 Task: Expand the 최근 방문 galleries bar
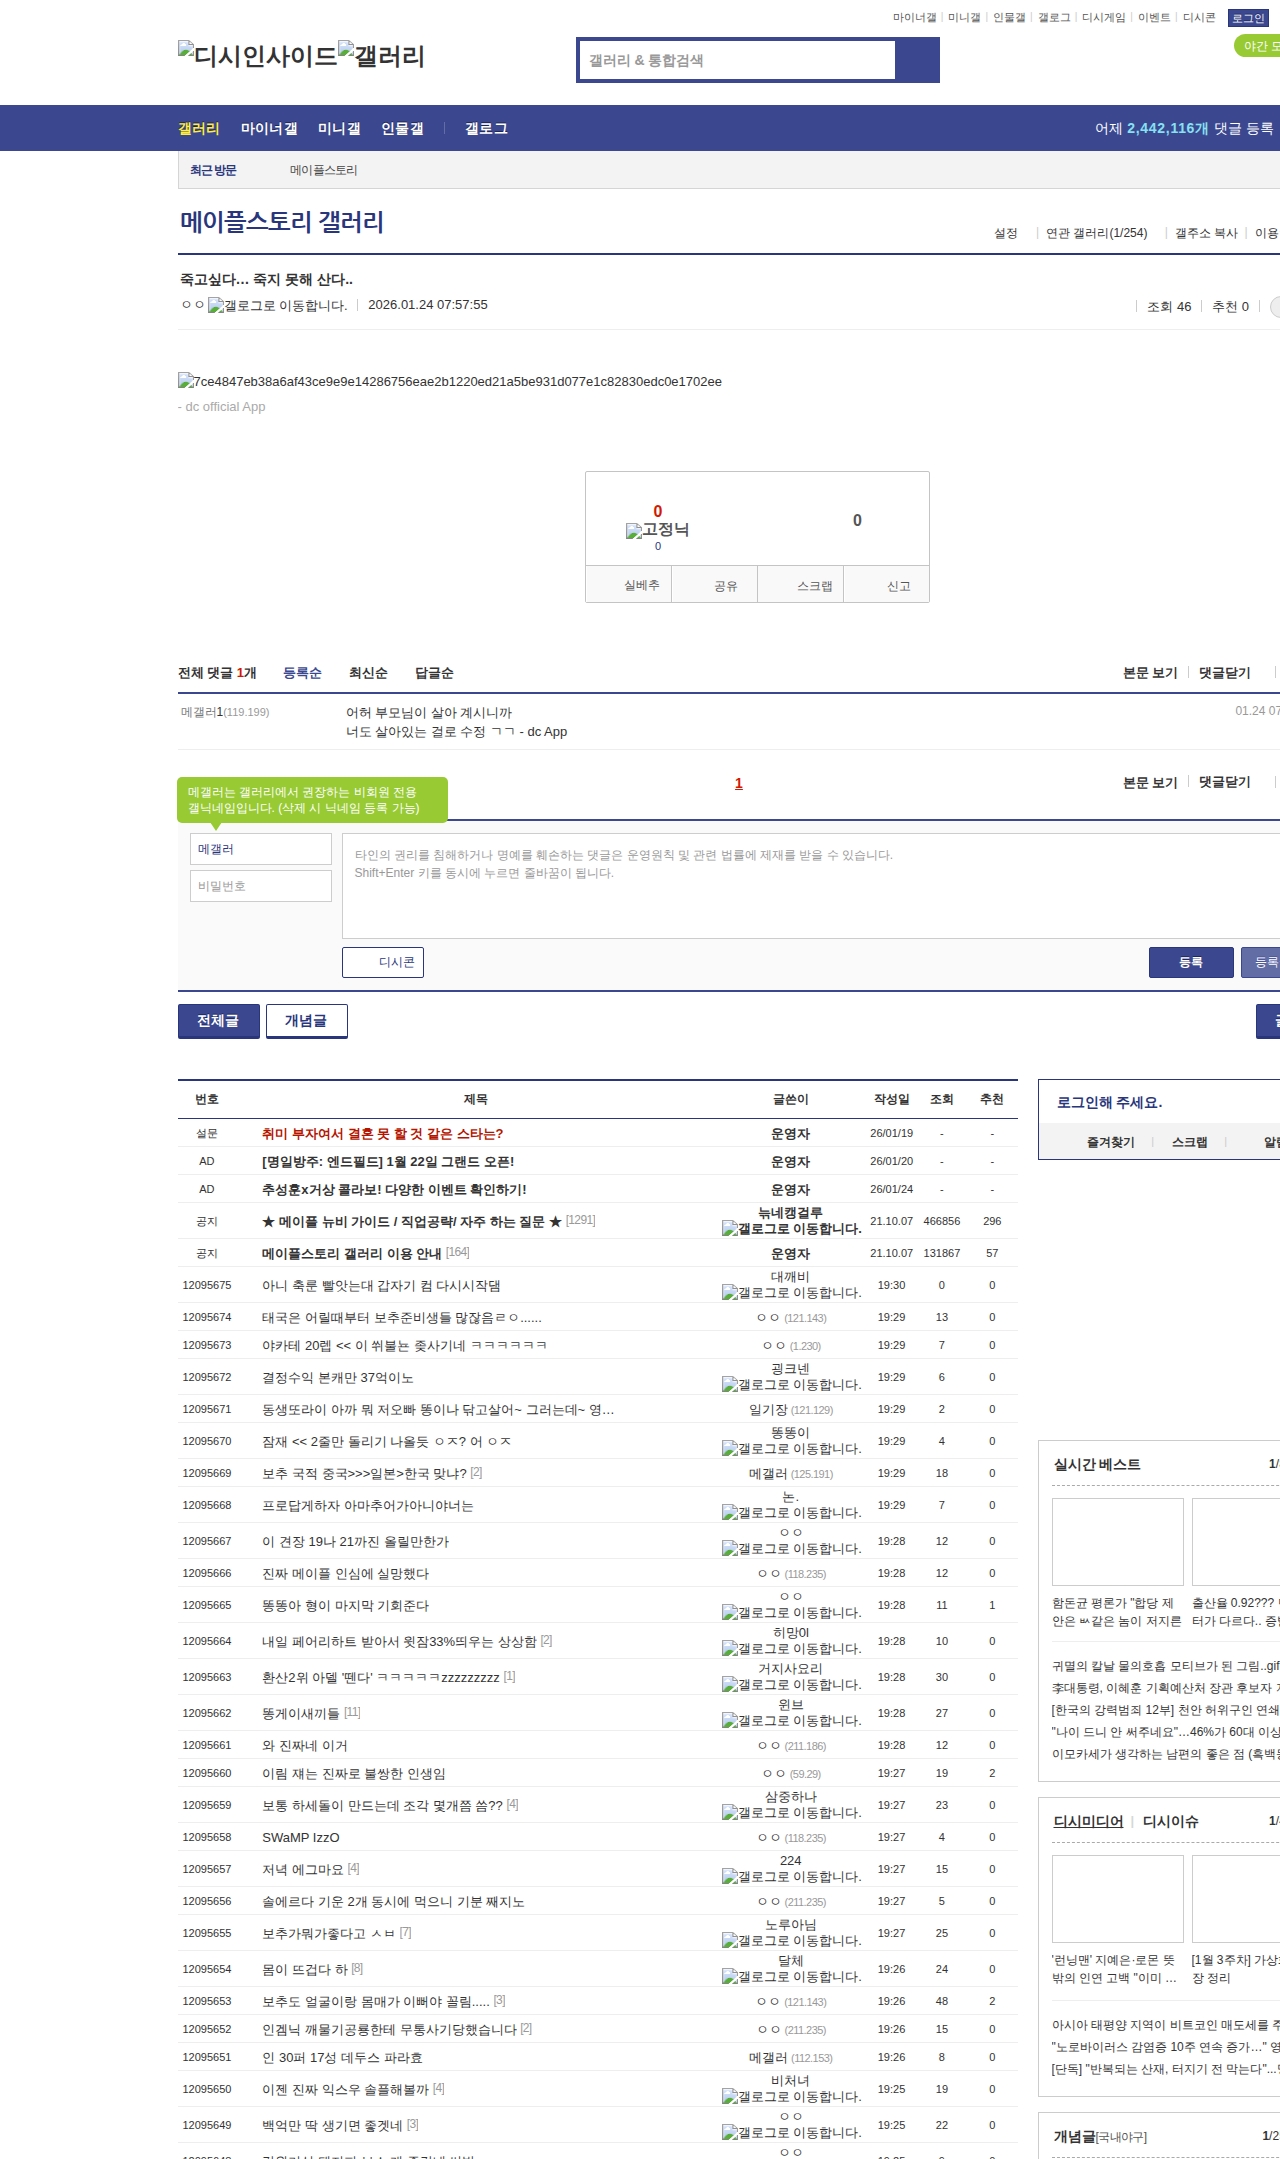(213, 170)
